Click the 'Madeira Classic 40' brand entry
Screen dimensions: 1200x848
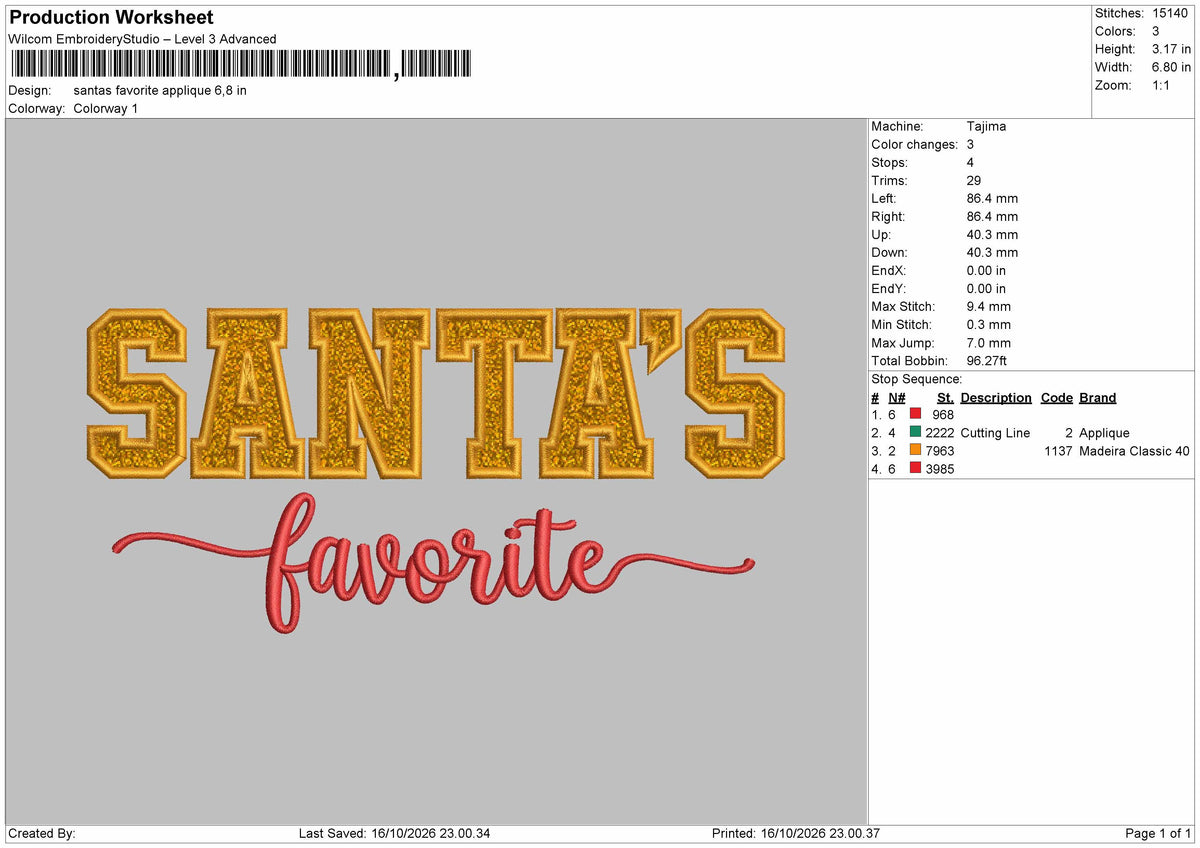coord(1134,450)
